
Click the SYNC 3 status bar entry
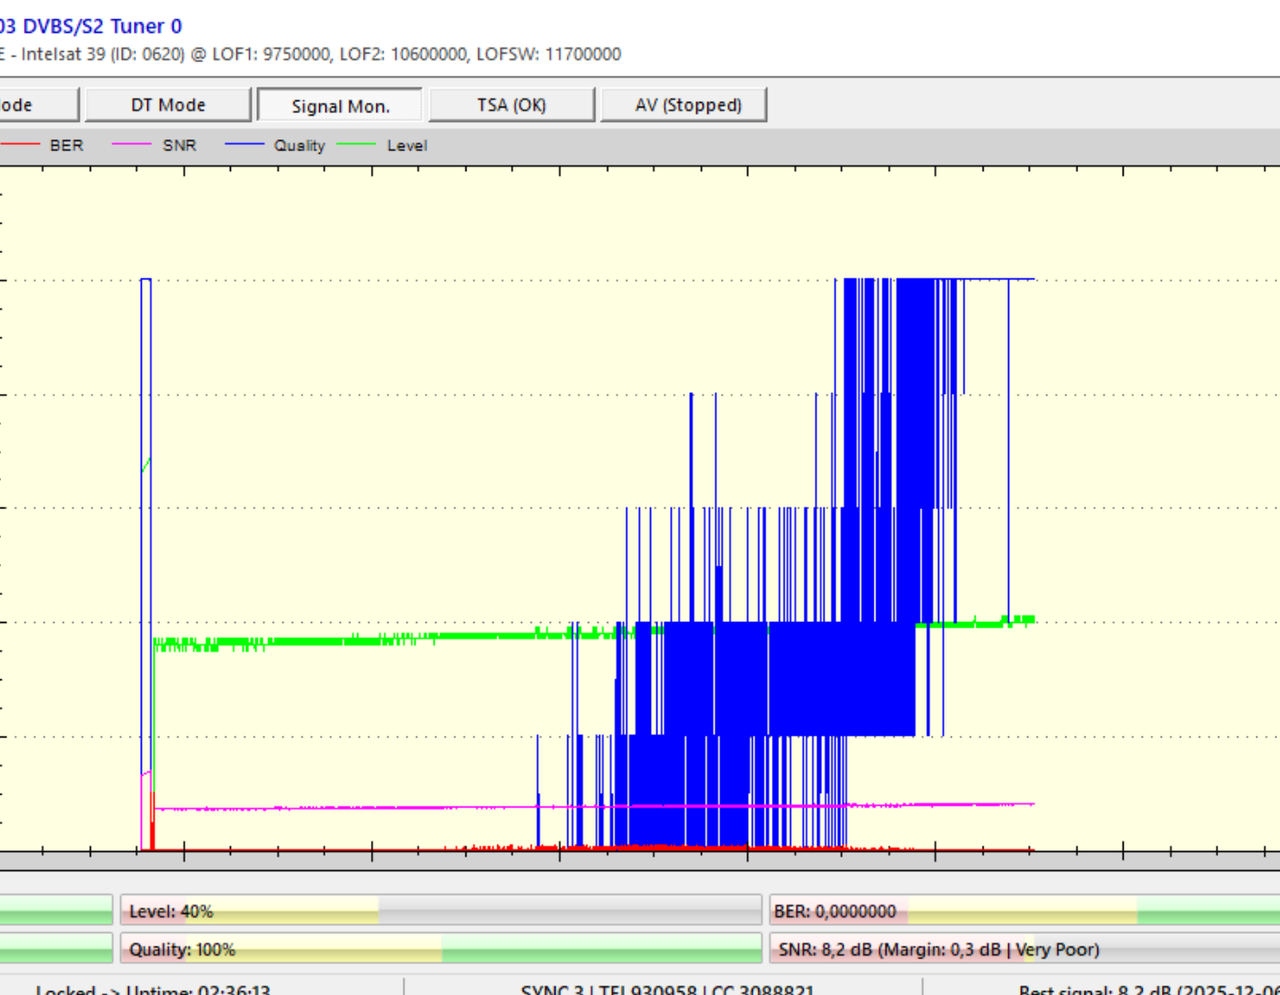pos(667,989)
